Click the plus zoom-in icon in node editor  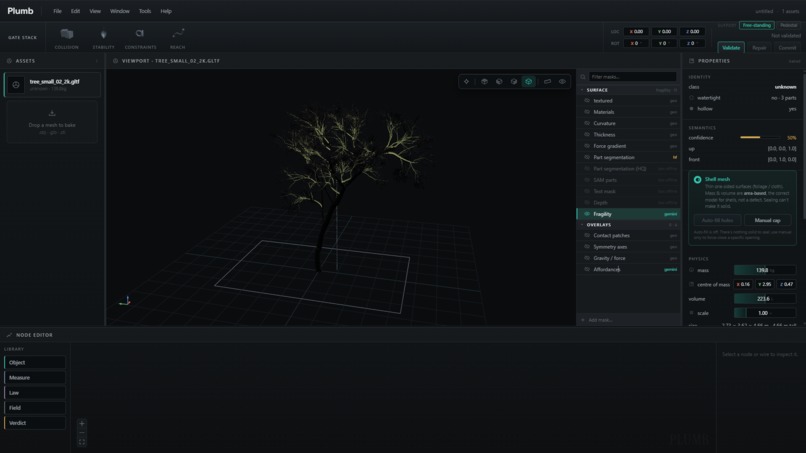point(82,424)
